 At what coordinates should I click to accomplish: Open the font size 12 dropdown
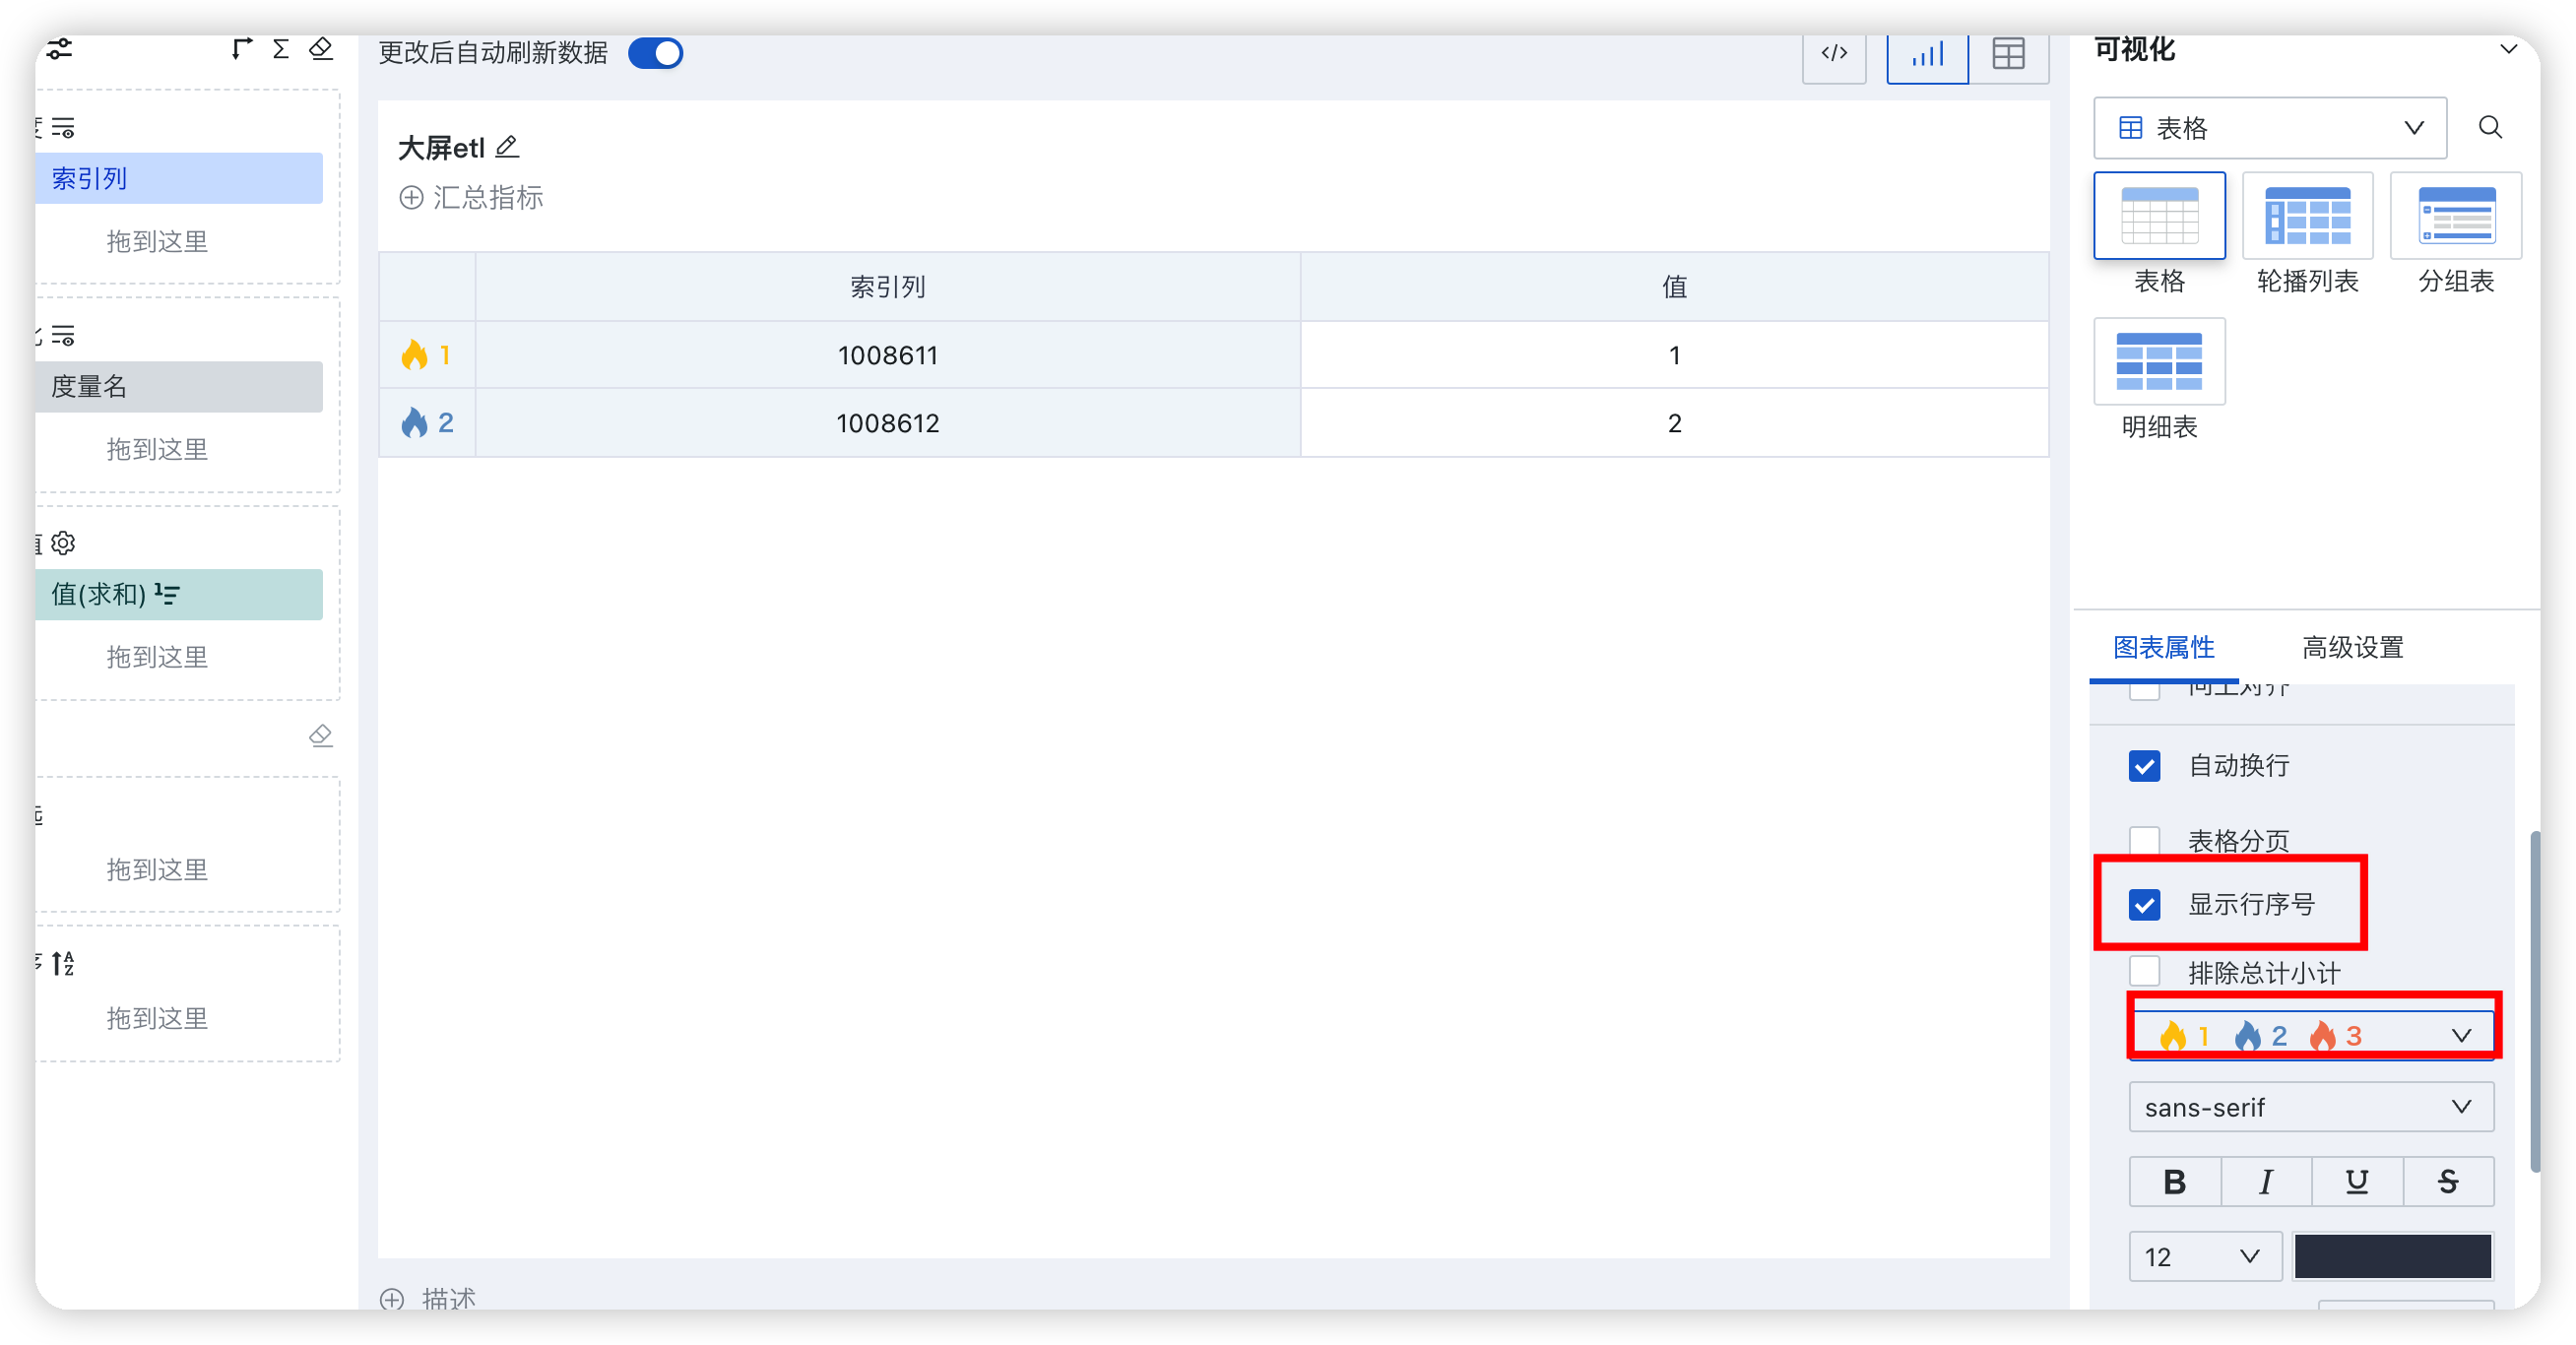point(2205,1256)
